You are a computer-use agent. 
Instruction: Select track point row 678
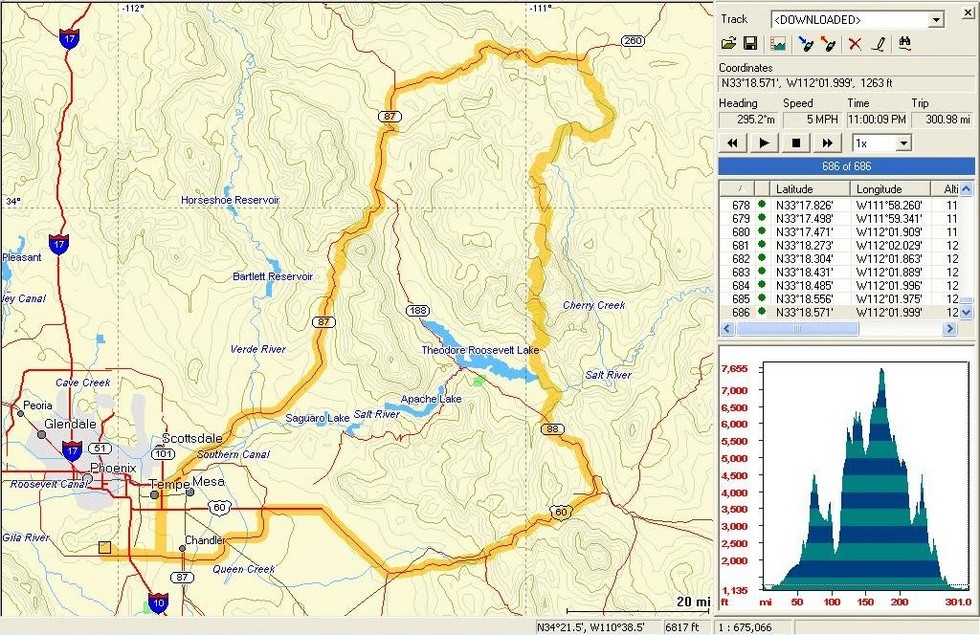pyautogui.click(x=839, y=205)
